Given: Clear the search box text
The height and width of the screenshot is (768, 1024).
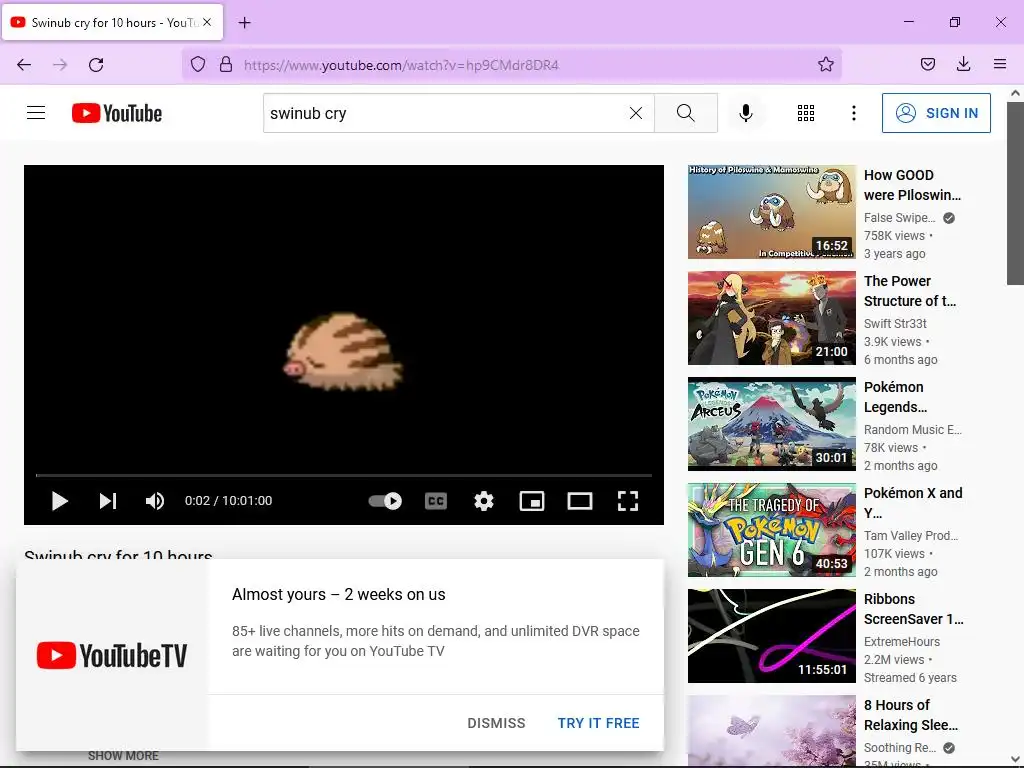Looking at the screenshot, I should (x=635, y=113).
